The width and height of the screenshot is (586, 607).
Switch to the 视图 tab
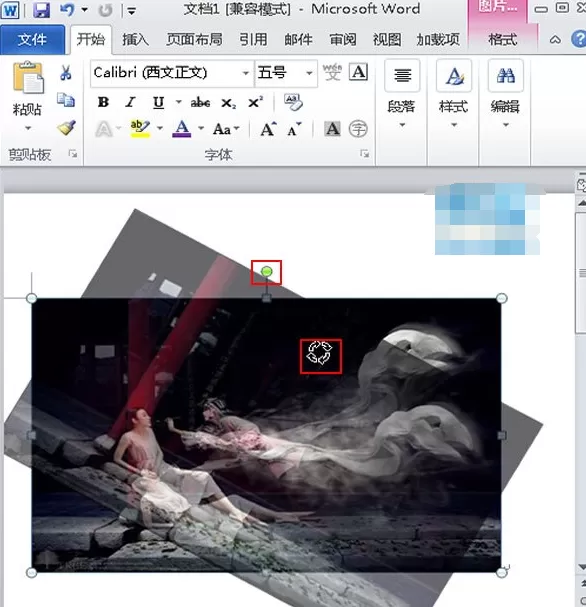(387, 39)
